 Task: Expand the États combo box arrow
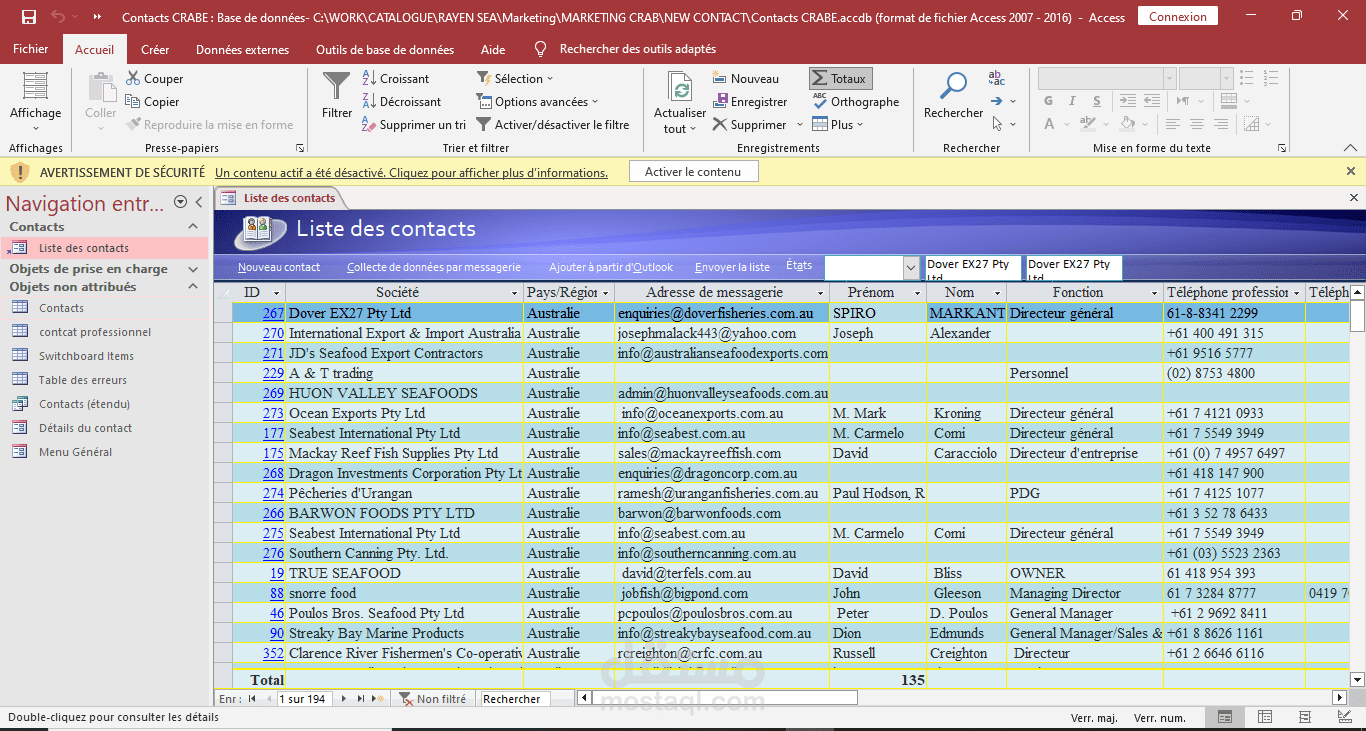[x=911, y=268]
